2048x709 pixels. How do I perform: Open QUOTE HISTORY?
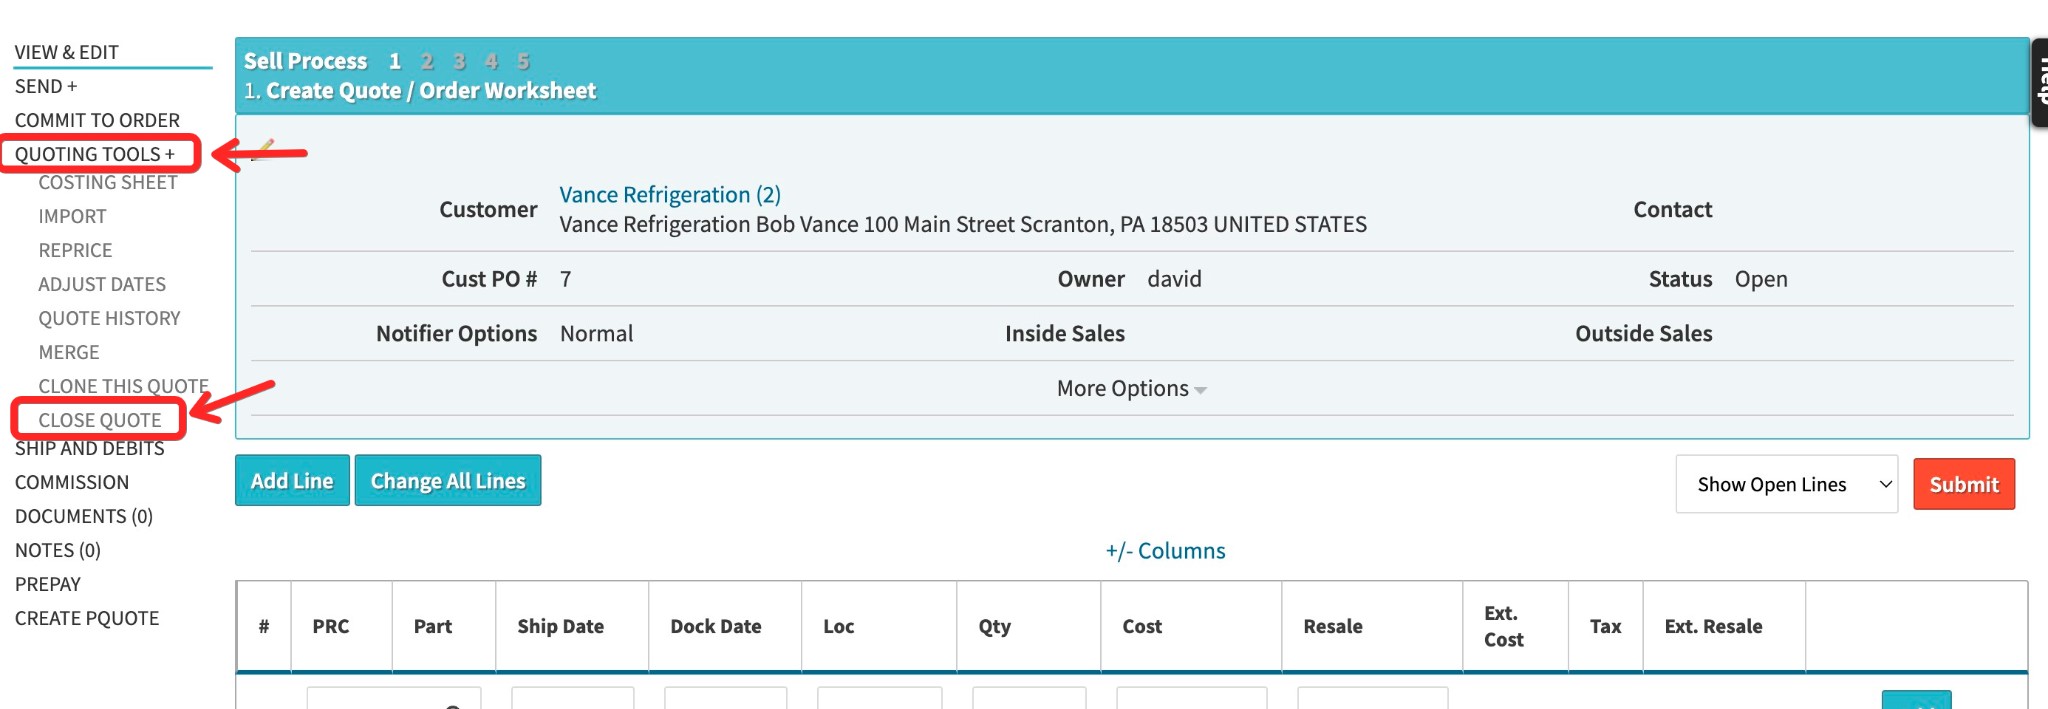click(109, 318)
